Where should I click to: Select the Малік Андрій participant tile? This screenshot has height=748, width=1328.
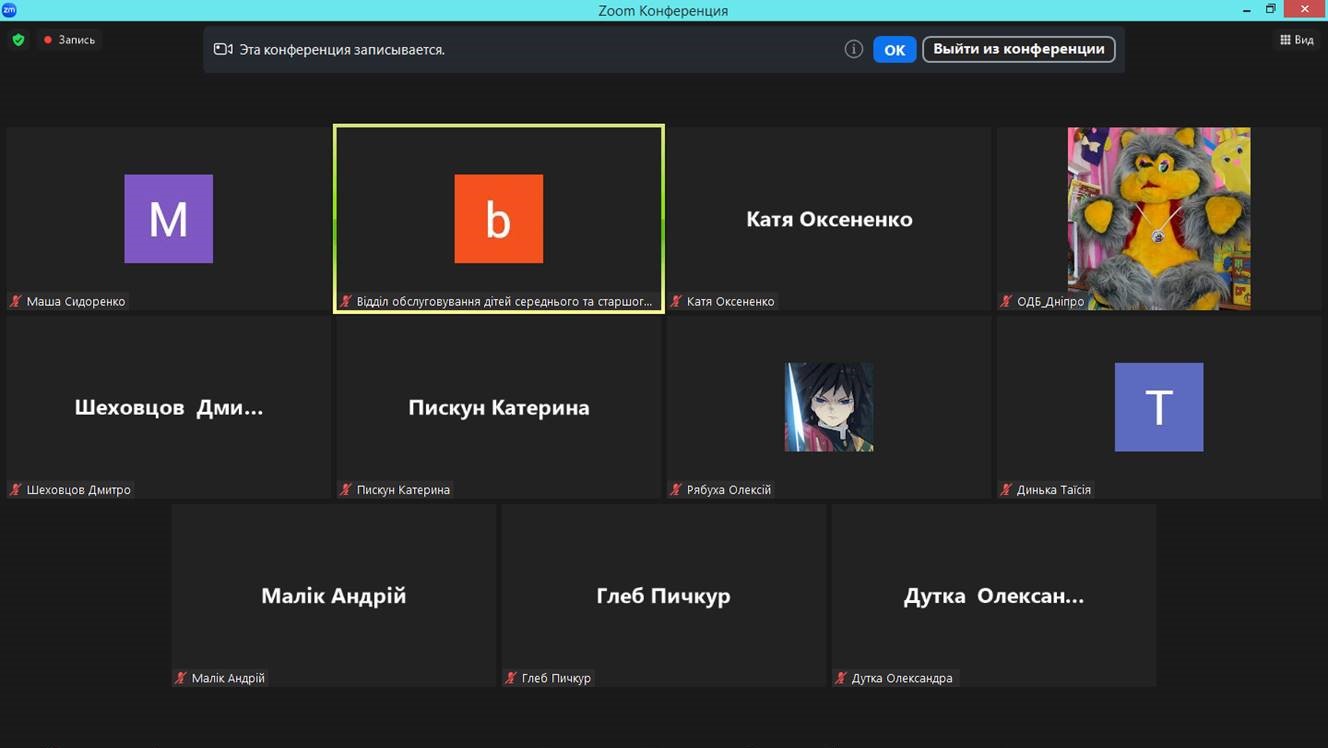coord(334,595)
